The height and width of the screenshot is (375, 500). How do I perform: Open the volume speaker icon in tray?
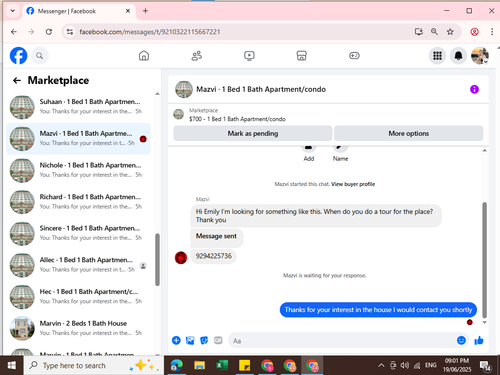pos(405,365)
